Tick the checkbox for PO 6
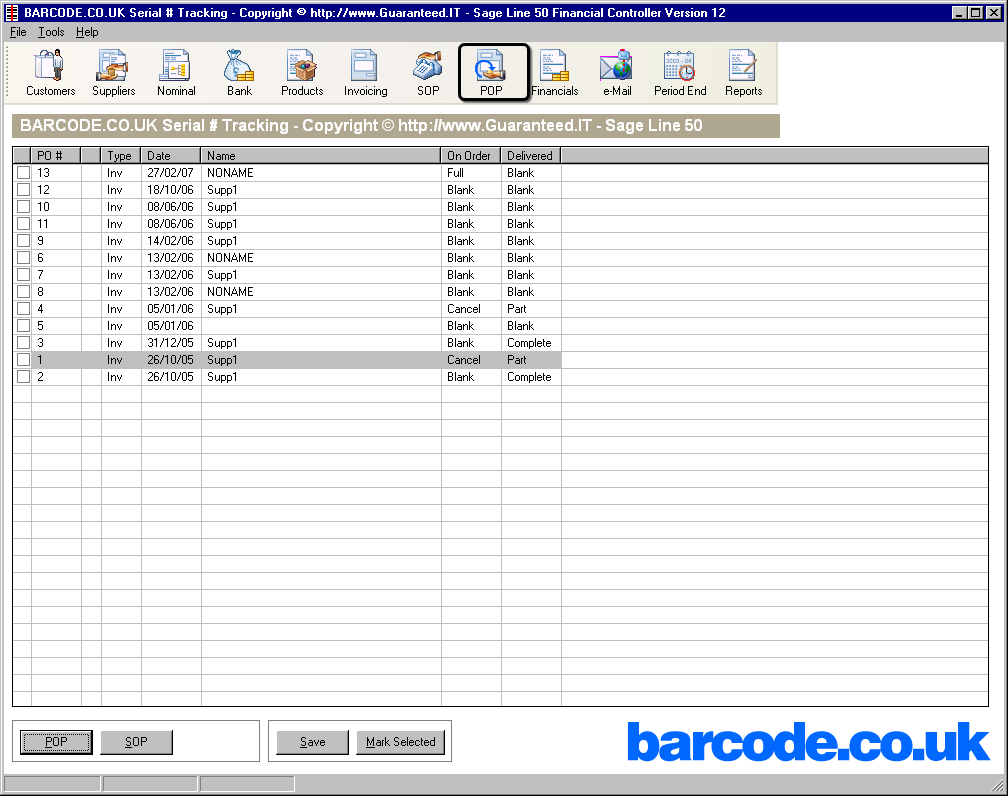Image resolution: width=1008 pixels, height=796 pixels. tap(23, 257)
